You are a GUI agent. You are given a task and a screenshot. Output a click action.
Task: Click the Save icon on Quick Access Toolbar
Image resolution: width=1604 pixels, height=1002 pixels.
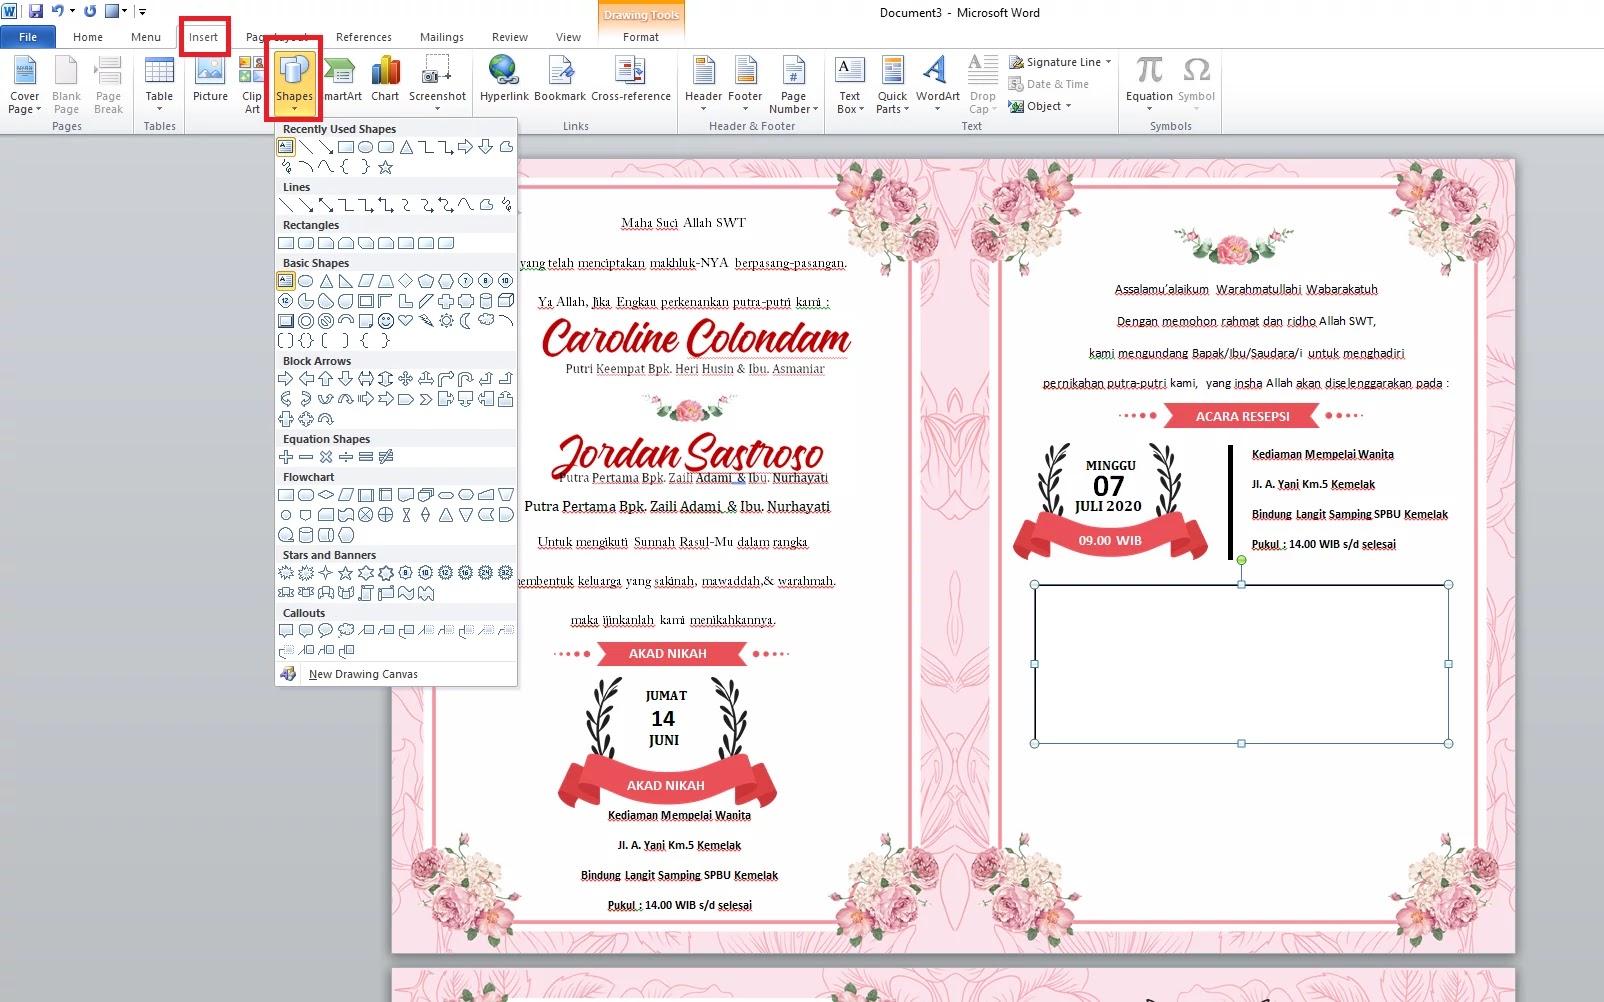tap(37, 11)
